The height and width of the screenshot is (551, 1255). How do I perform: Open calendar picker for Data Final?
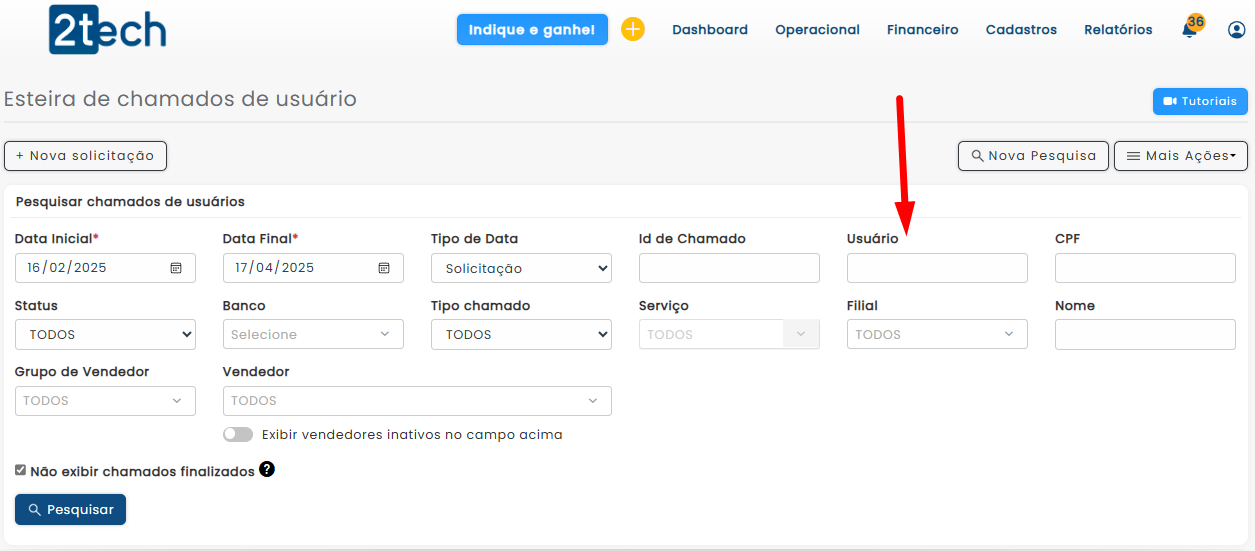[x=384, y=268]
